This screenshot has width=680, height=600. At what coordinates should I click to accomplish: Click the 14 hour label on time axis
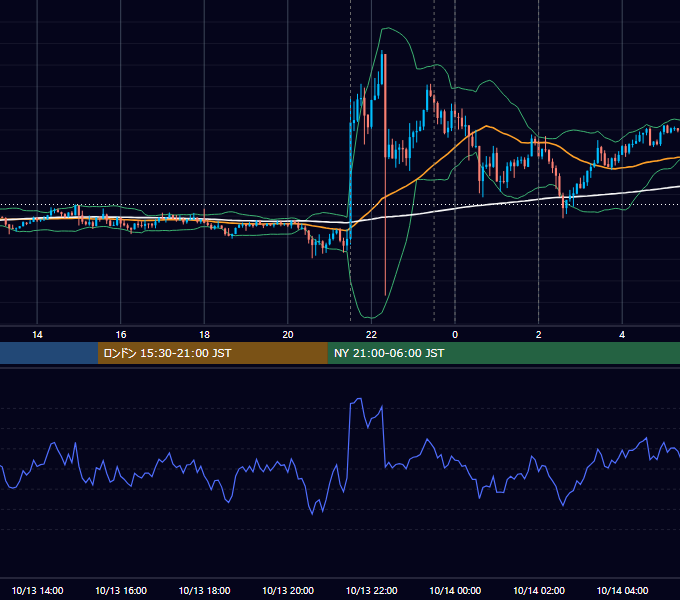pos(37,335)
